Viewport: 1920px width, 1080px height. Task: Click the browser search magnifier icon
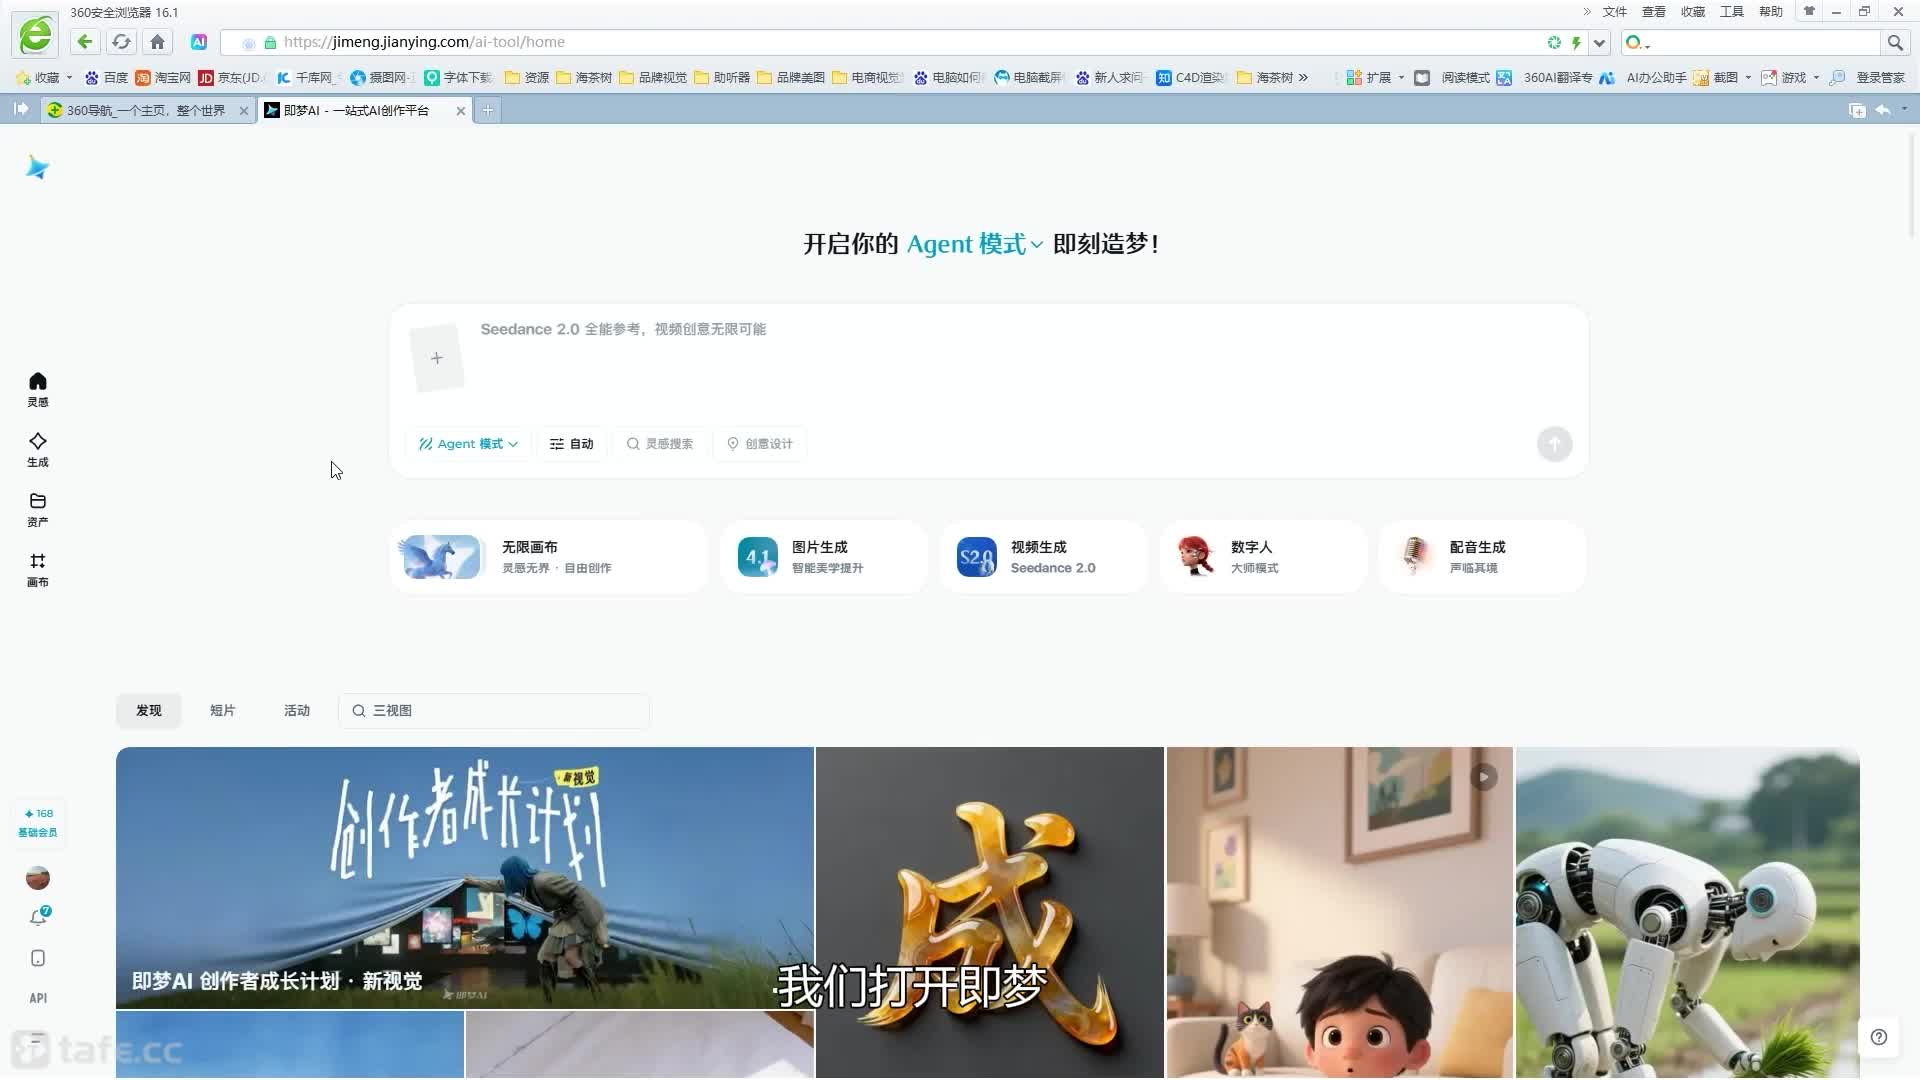(1895, 42)
